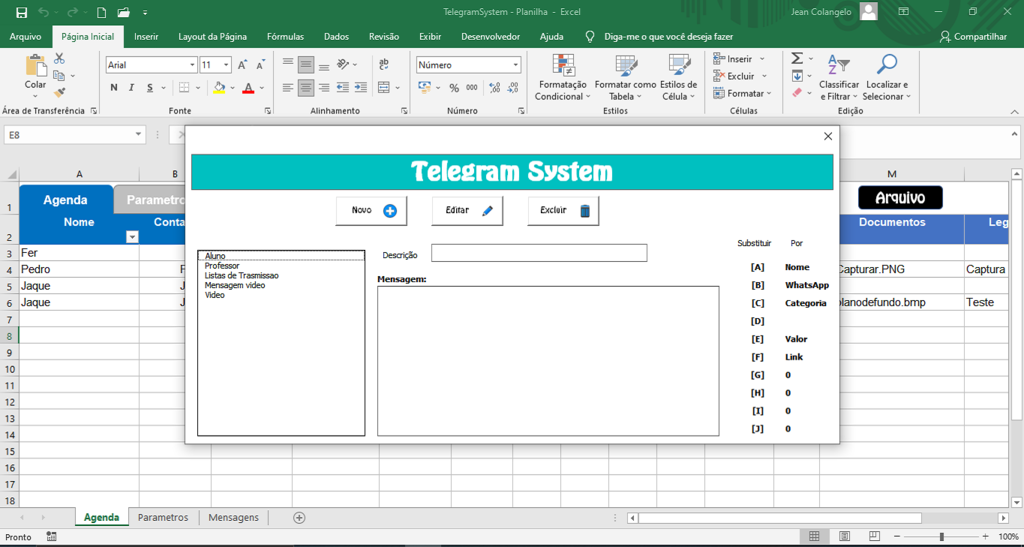Open Estilos de Célula gallery
This screenshot has height=547, width=1024.
pyautogui.click(x=679, y=77)
